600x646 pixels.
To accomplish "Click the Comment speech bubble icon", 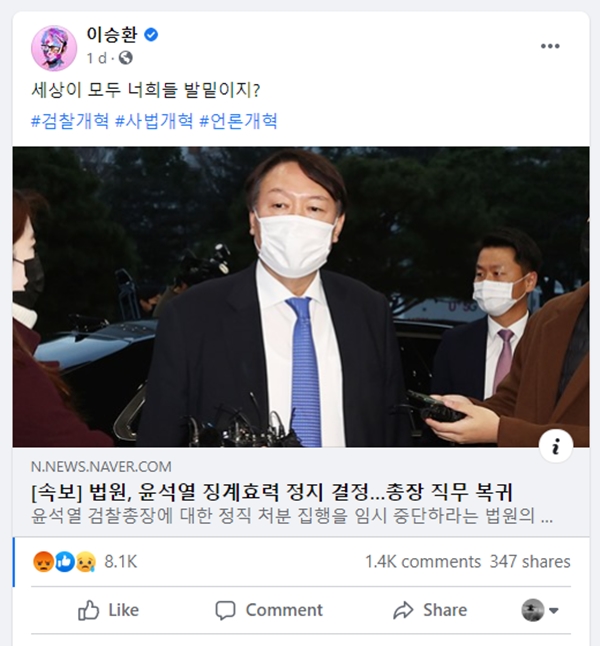I will [x=225, y=611].
